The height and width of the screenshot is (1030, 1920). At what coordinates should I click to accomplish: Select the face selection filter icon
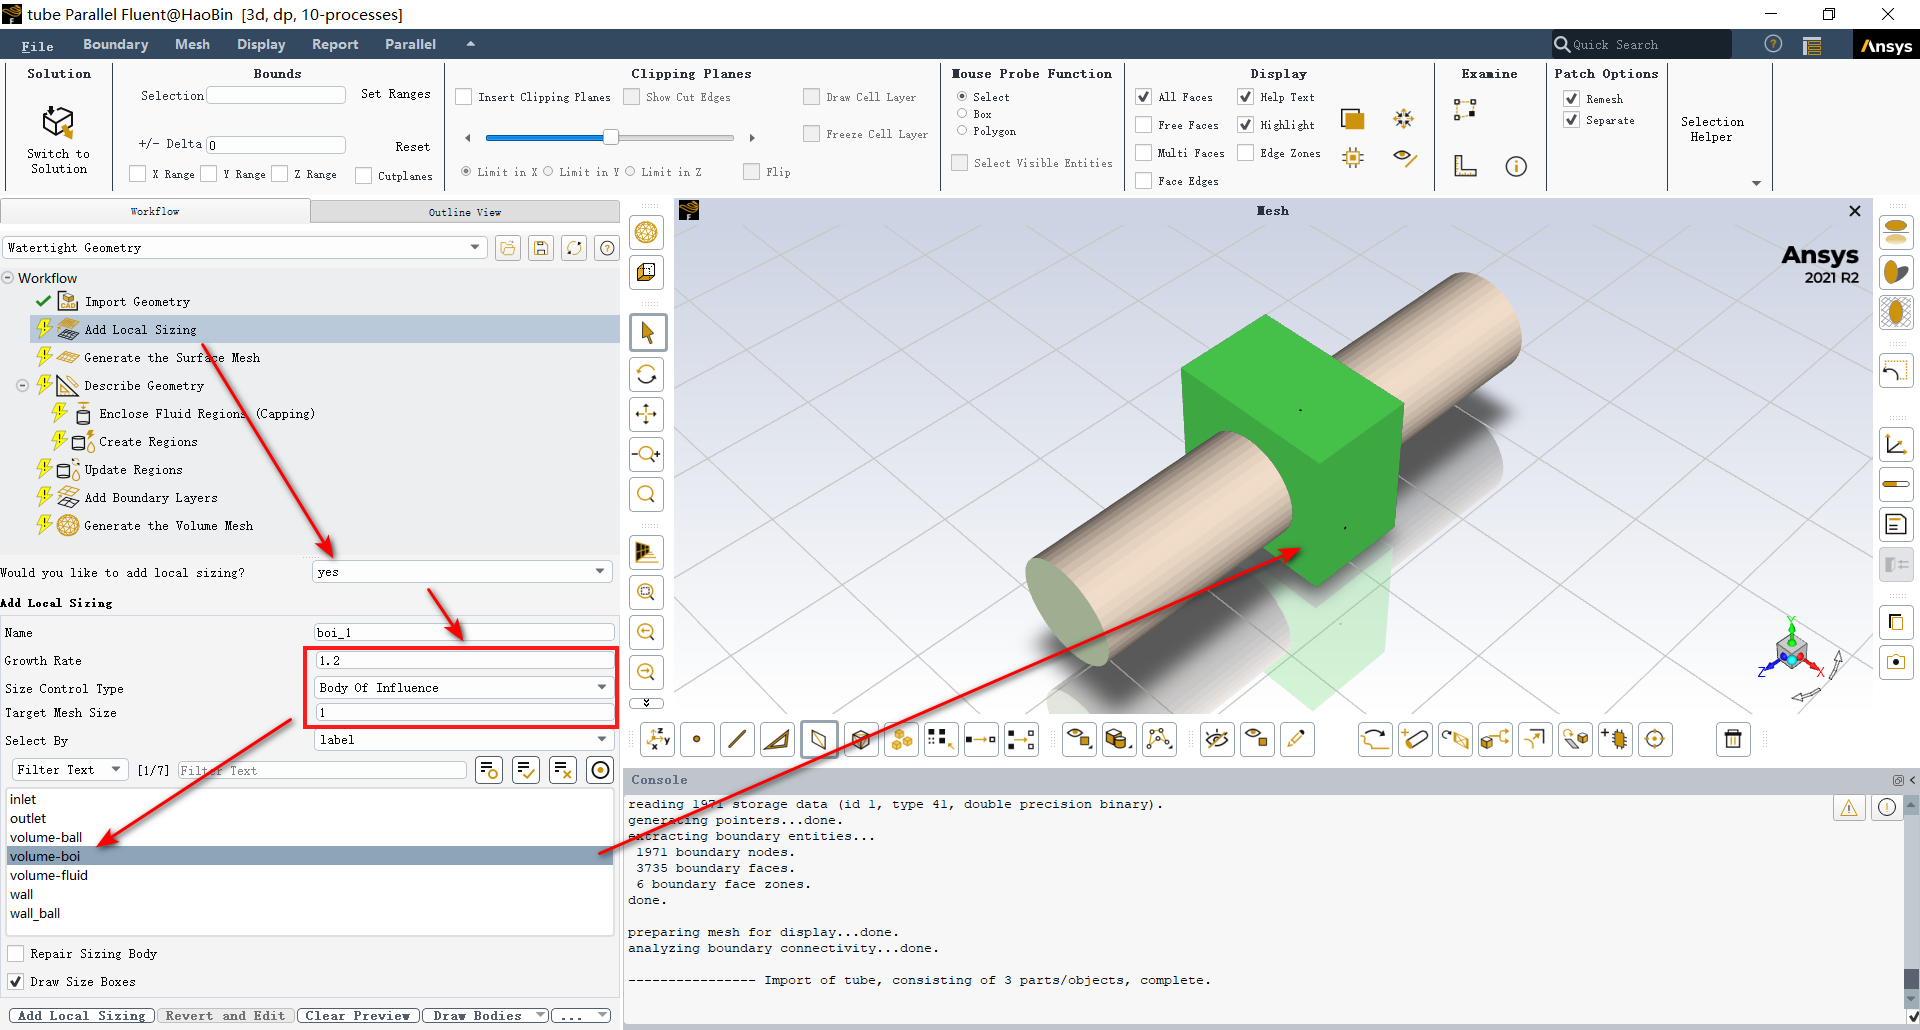click(x=819, y=739)
